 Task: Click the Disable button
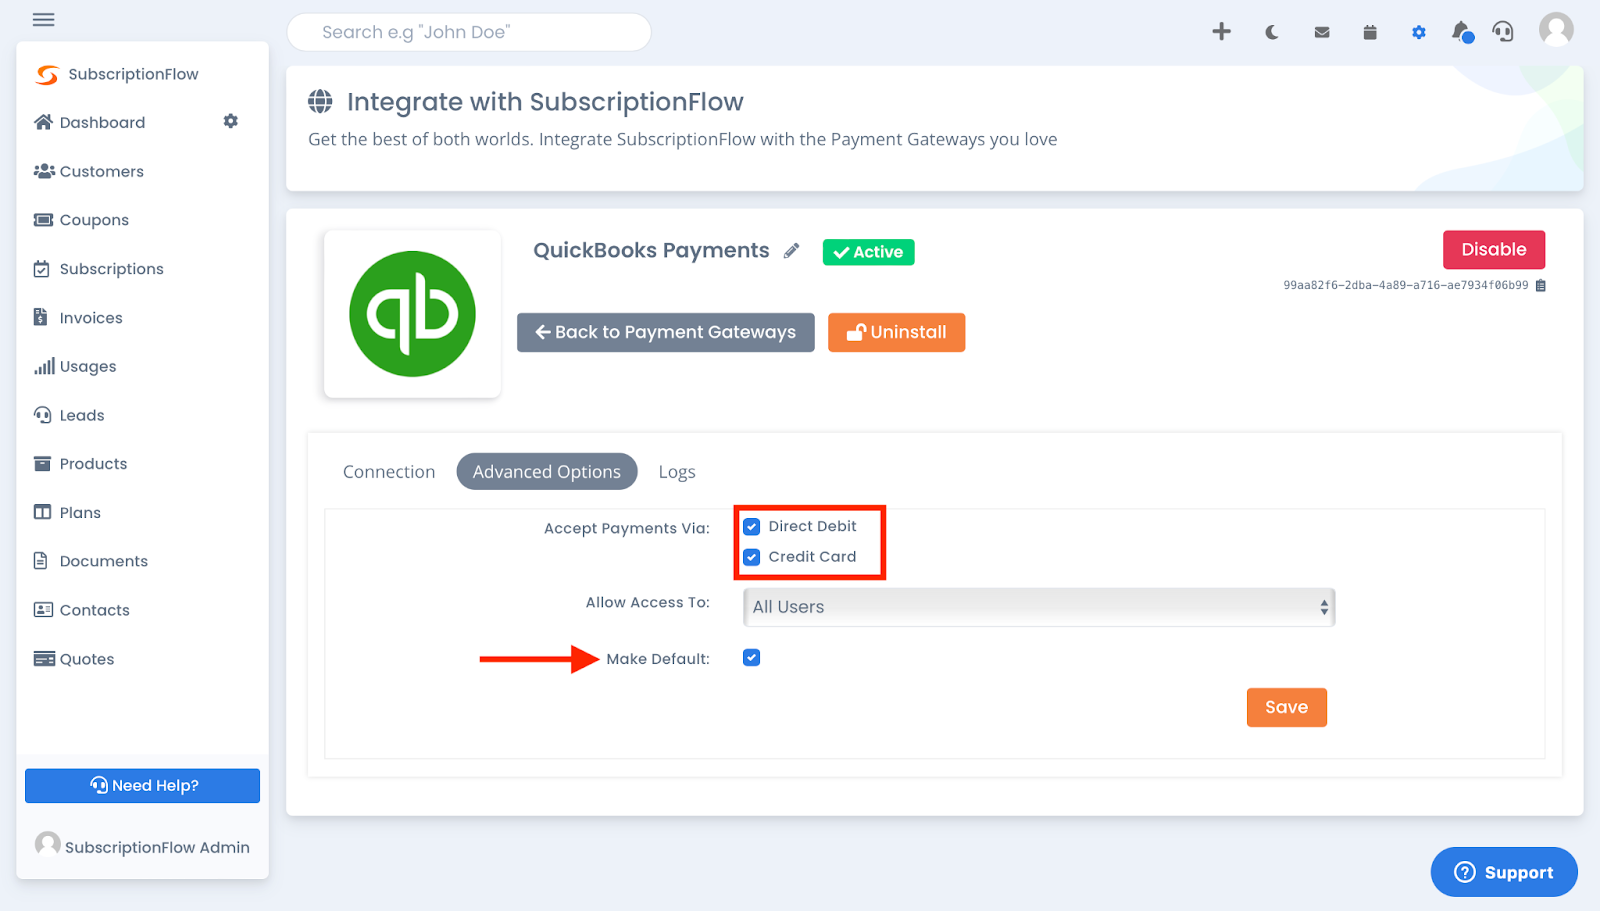[1494, 250]
